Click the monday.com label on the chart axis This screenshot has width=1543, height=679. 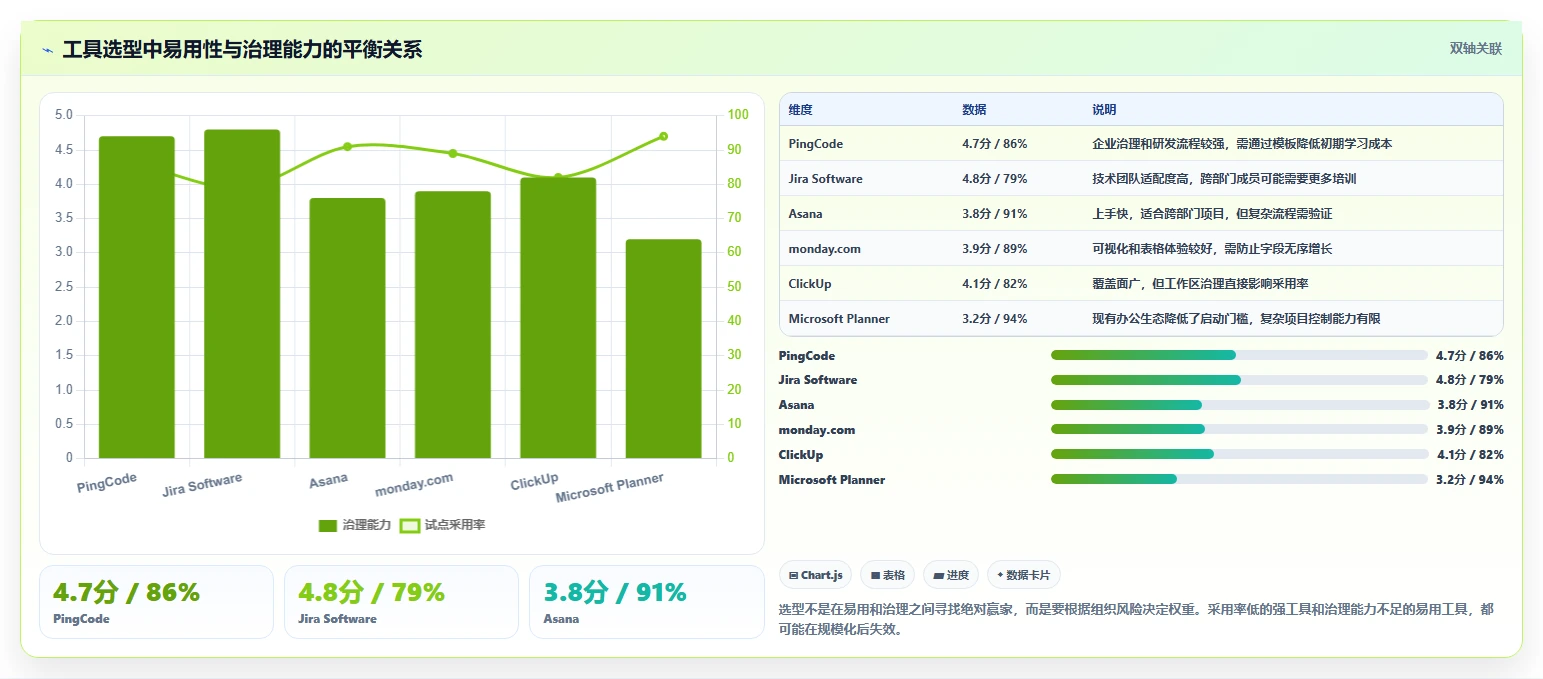tap(413, 485)
